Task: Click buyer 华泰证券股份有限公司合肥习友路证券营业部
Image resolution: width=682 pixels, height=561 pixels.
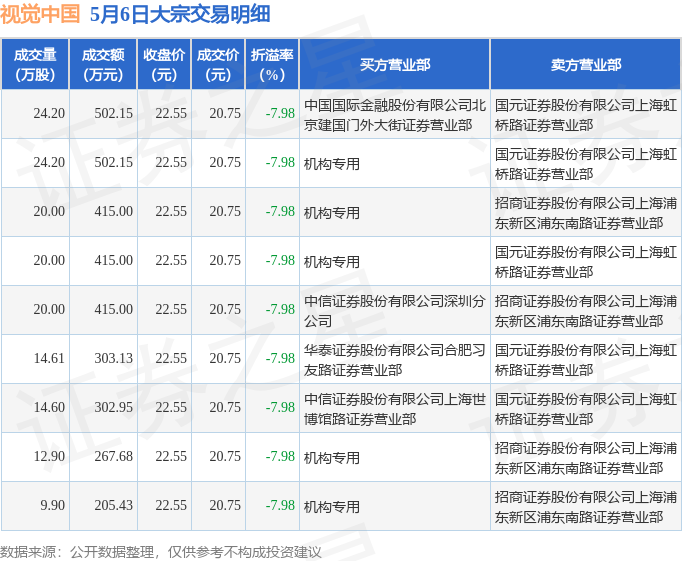Action: [x=394, y=360]
